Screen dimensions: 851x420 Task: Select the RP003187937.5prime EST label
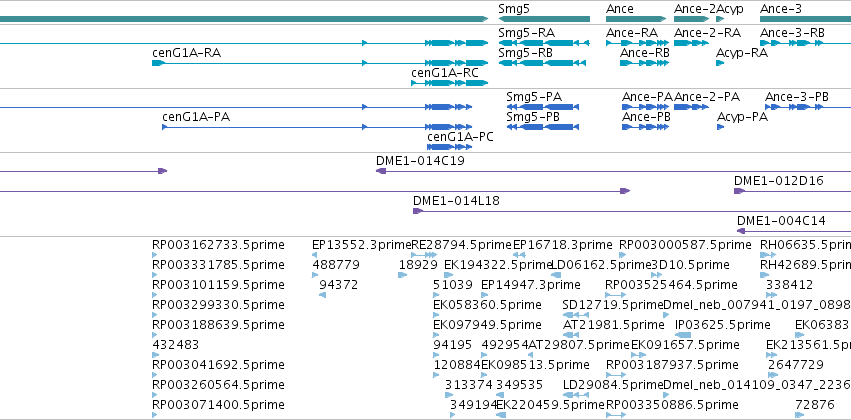pos(672,365)
